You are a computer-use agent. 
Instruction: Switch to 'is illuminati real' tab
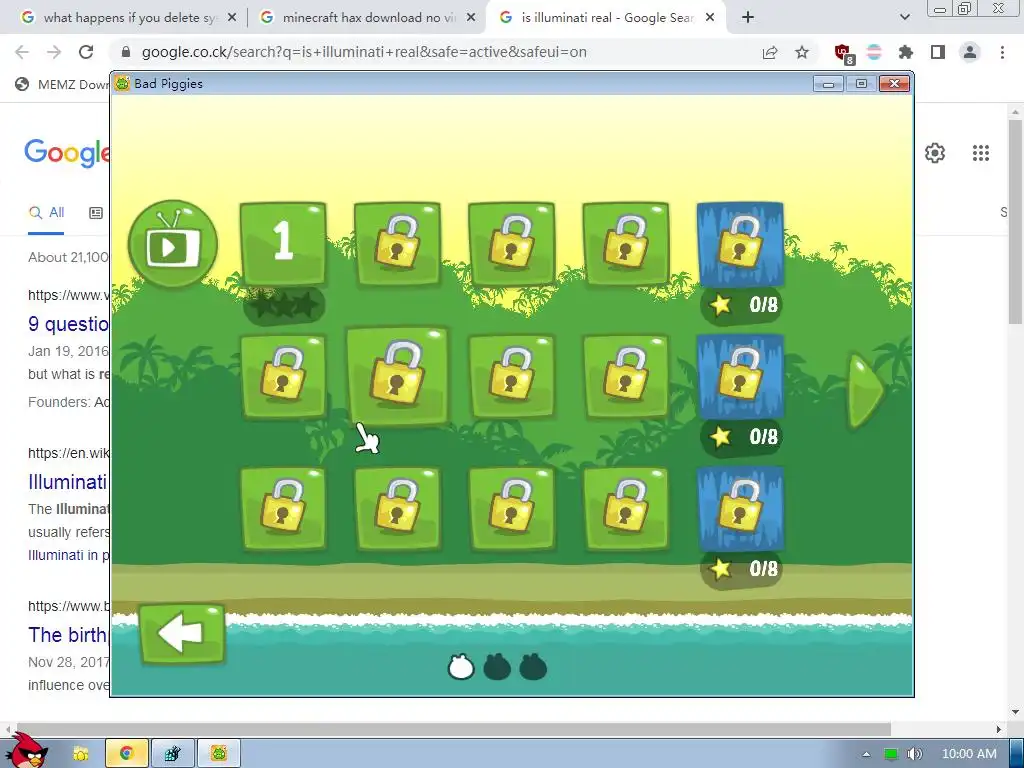click(x=607, y=18)
